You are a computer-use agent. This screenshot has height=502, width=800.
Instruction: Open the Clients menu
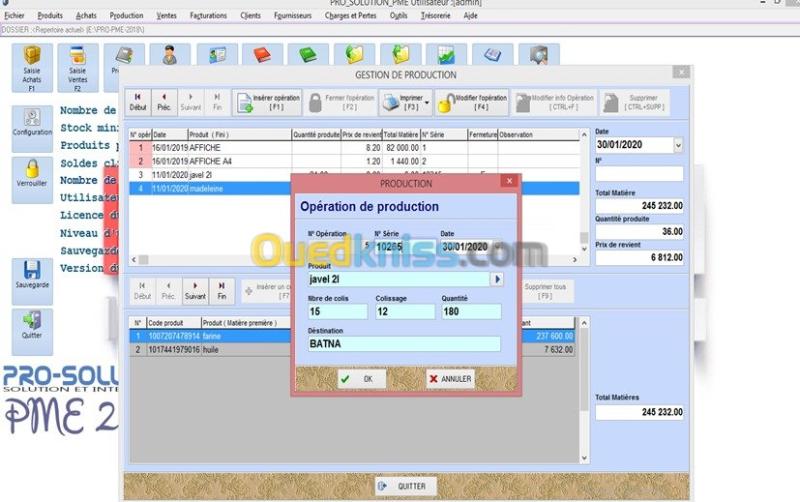(x=251, y=16)
